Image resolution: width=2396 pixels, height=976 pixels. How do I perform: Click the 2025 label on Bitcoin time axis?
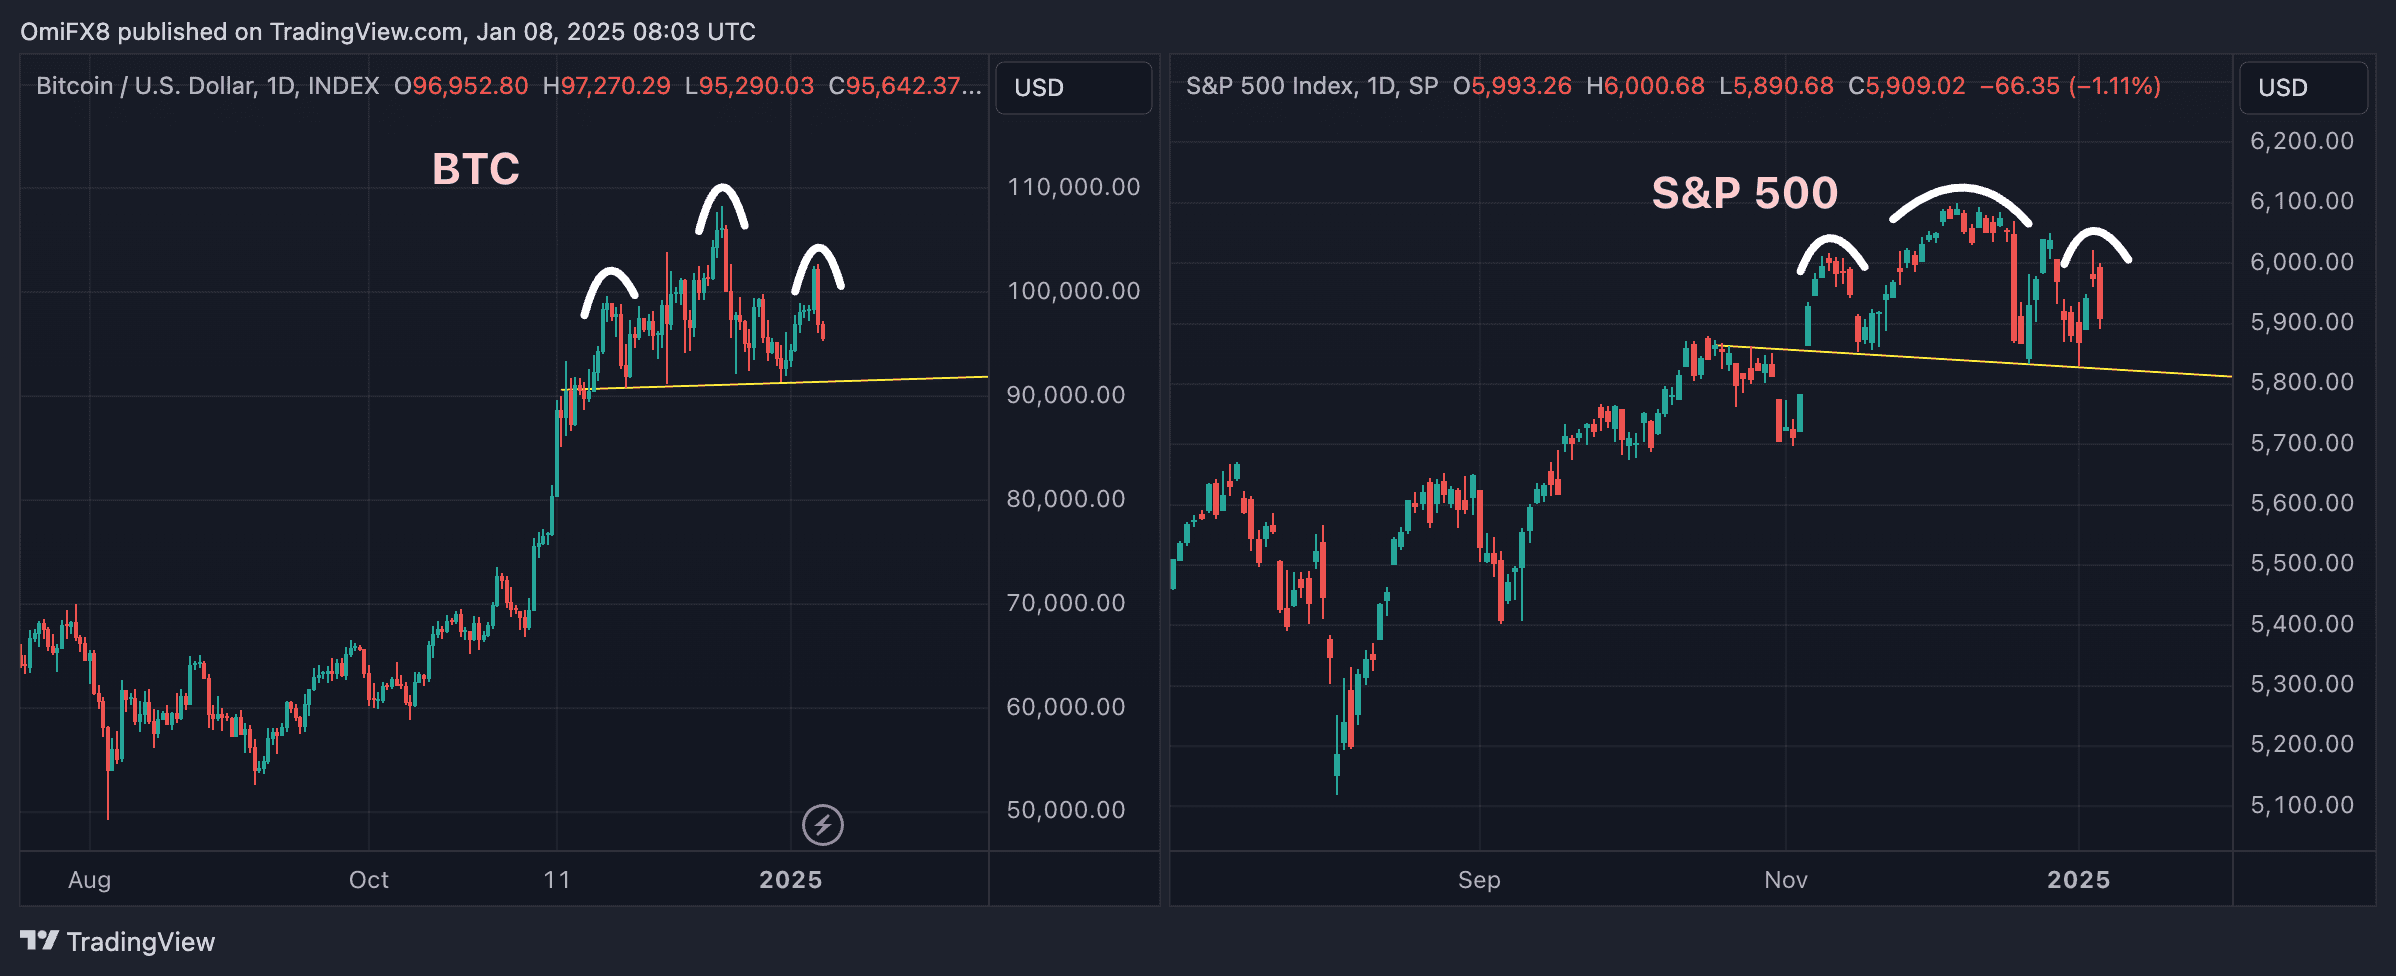pos(790,880)
